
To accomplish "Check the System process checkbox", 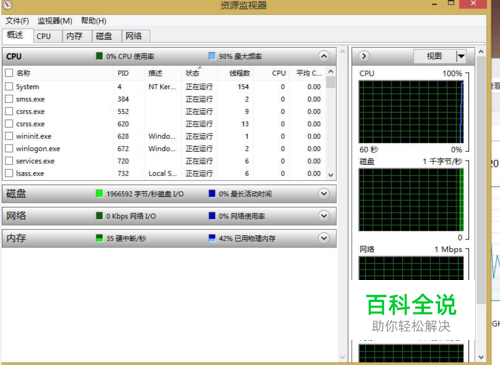I will 9,87.
